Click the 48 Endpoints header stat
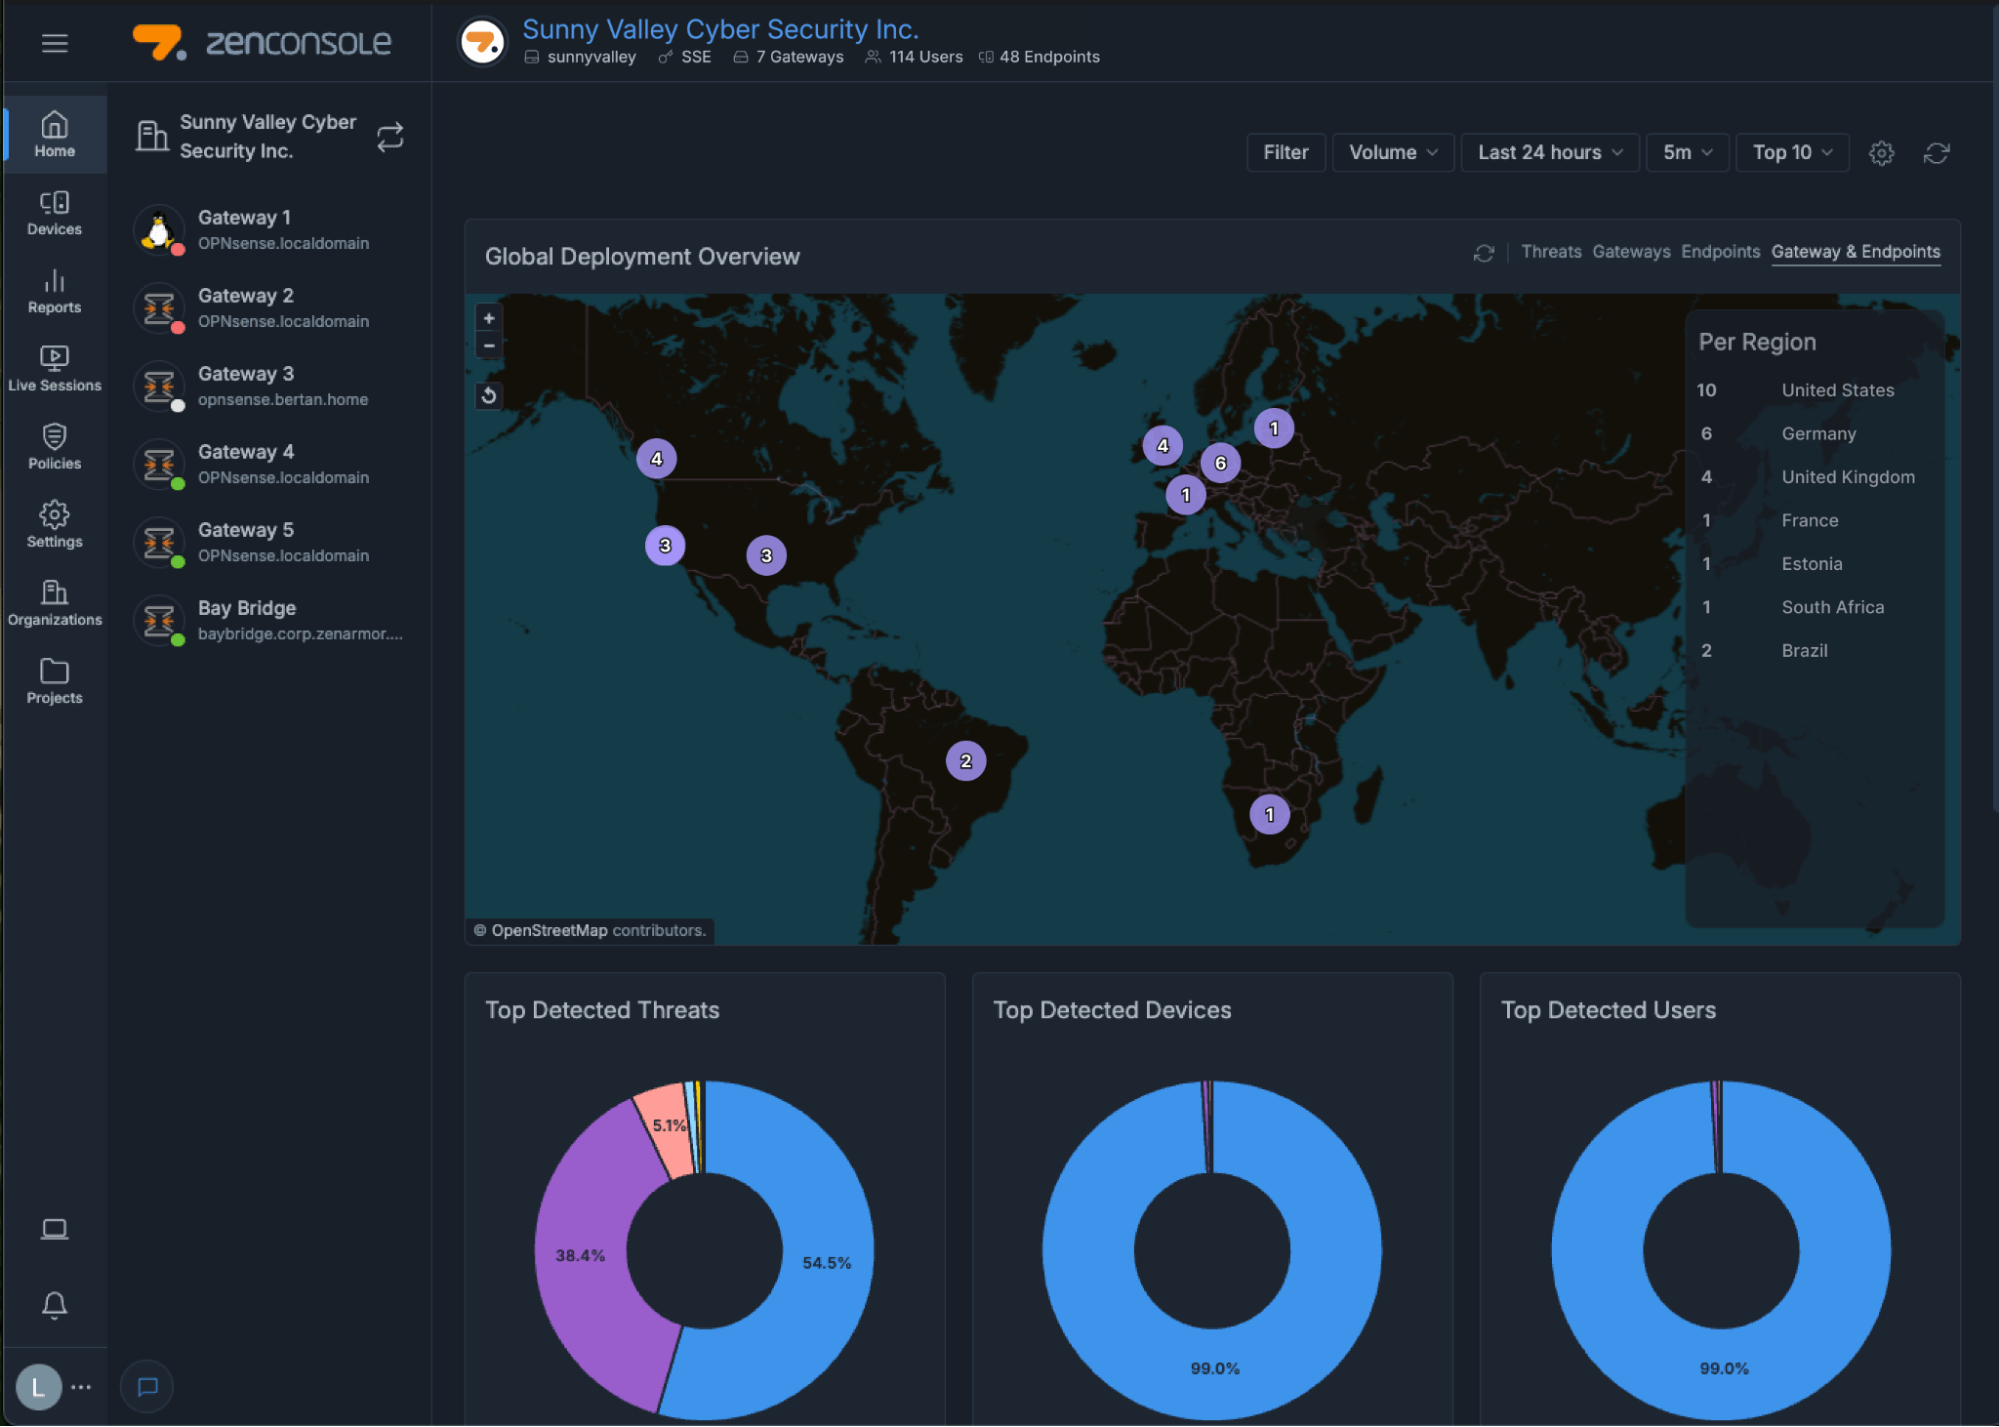The width and height of the screenshot is (1999, 1427). 1039,57
